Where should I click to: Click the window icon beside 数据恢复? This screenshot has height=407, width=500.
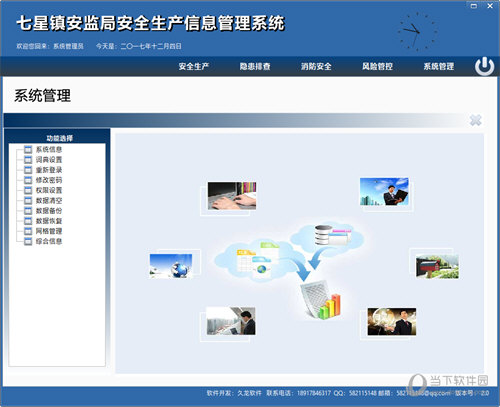coord(28,221)
